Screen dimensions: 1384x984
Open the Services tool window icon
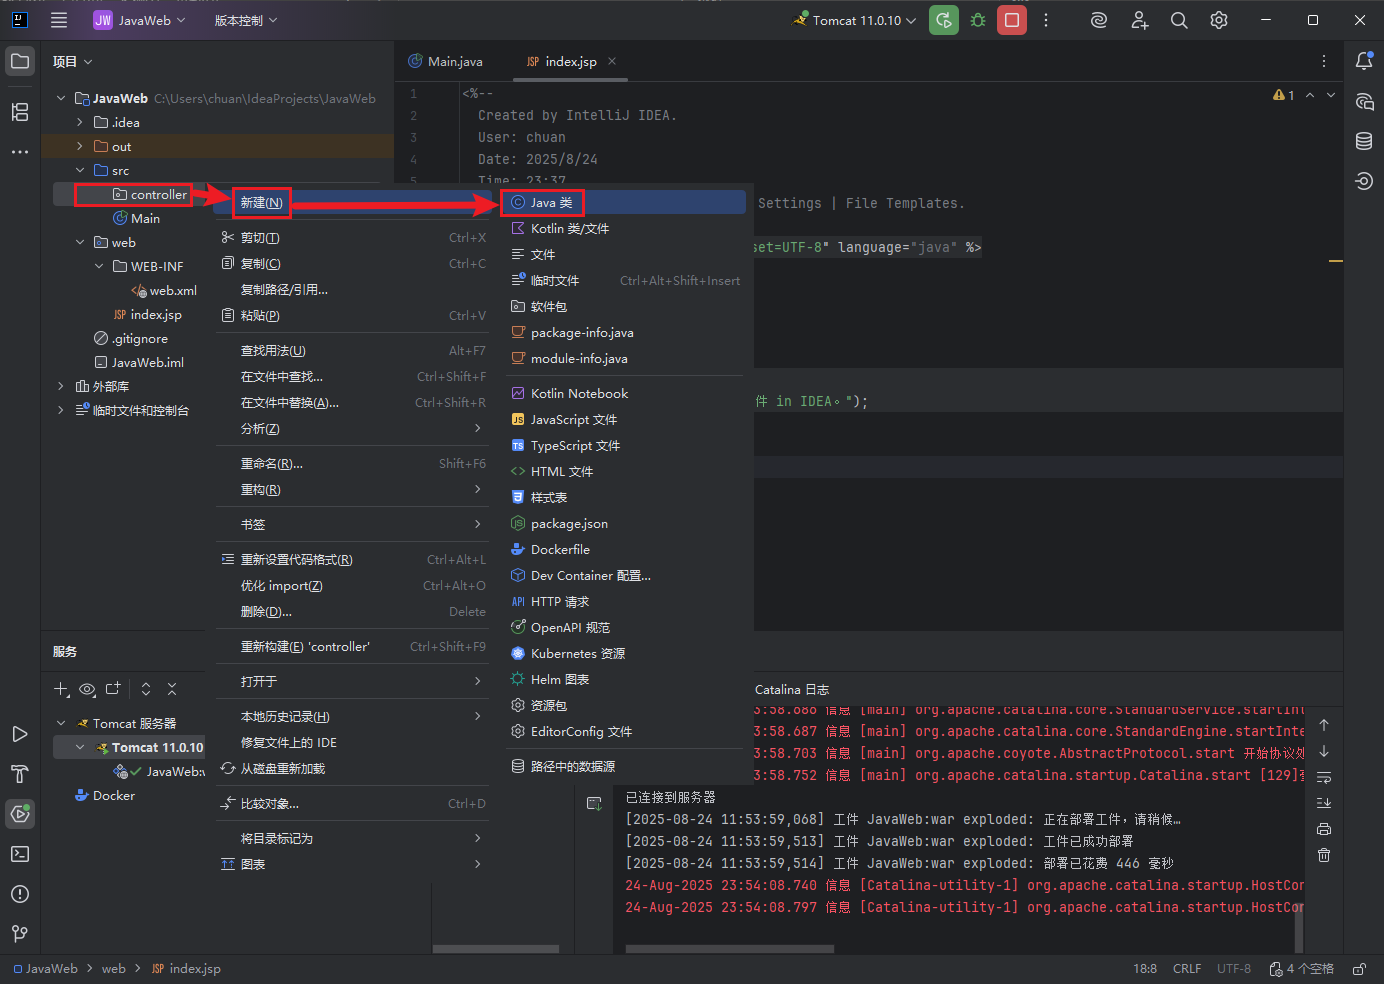(x=20, y=814)
